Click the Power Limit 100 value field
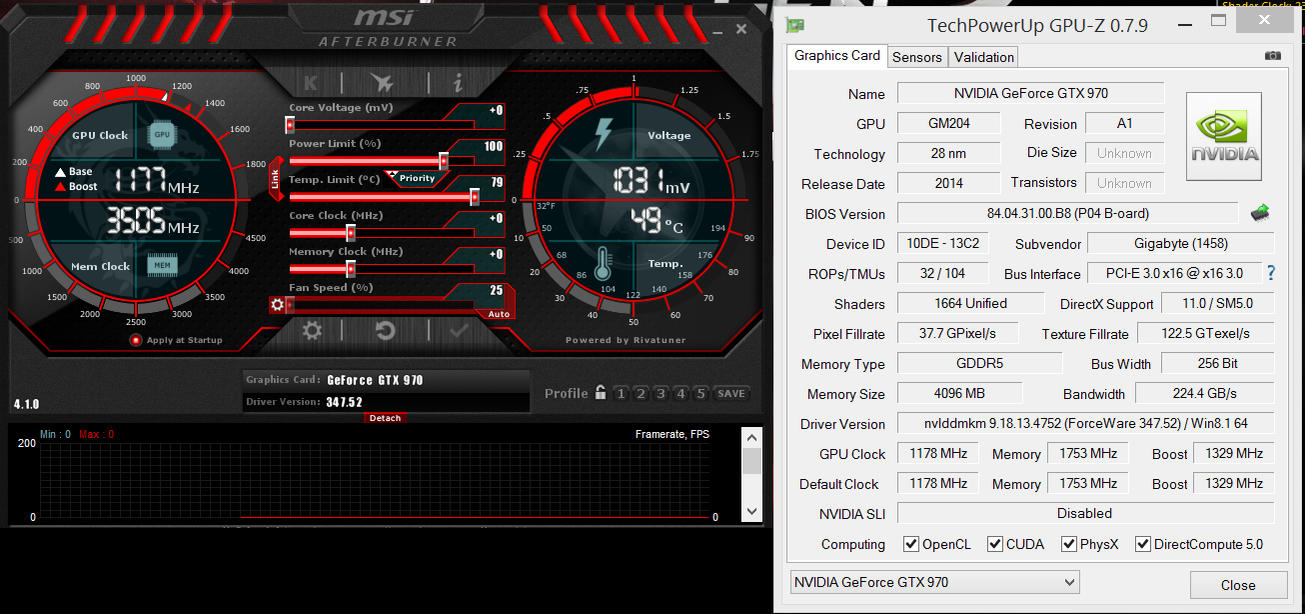Viewport: 1305px width, 614px height. [x=491, y=146]
